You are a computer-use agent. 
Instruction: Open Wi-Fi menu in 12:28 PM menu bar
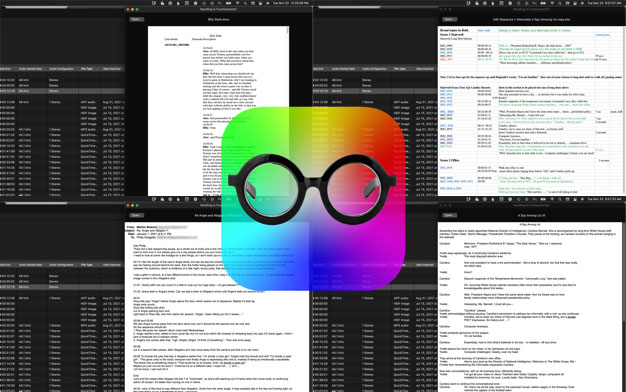click(239, 3)
